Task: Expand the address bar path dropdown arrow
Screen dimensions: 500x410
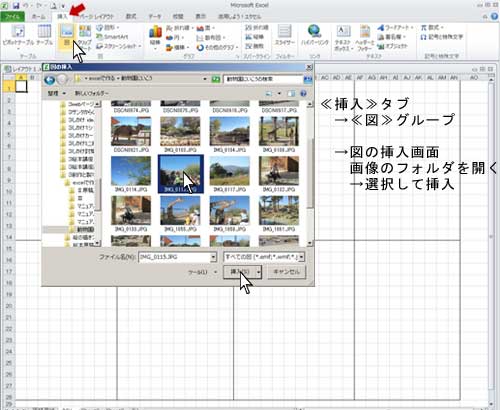Action: point(205,79)
